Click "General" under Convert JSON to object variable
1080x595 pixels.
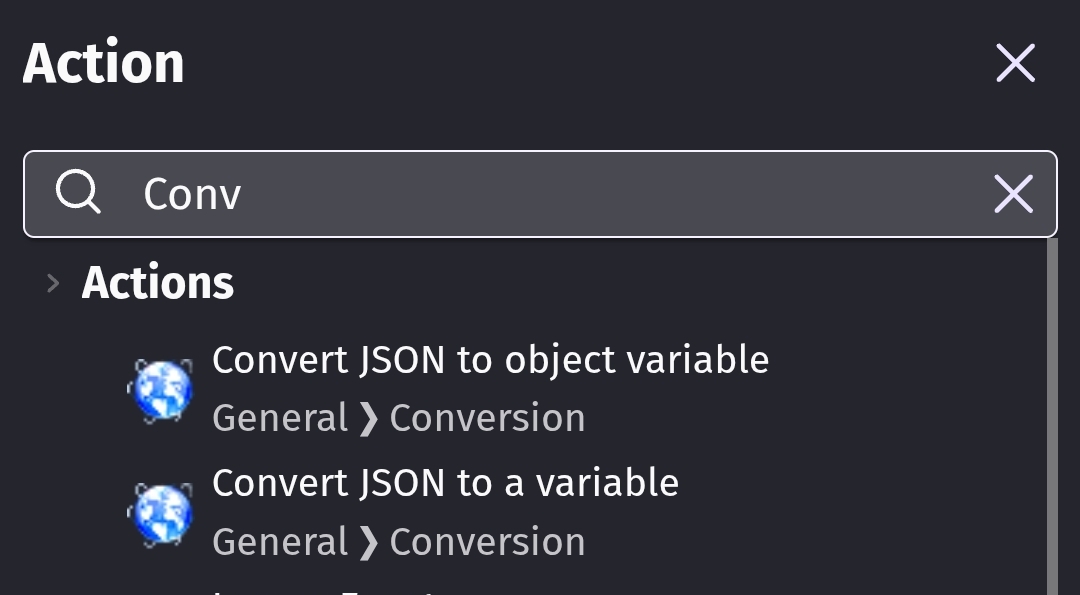(280, 418)
